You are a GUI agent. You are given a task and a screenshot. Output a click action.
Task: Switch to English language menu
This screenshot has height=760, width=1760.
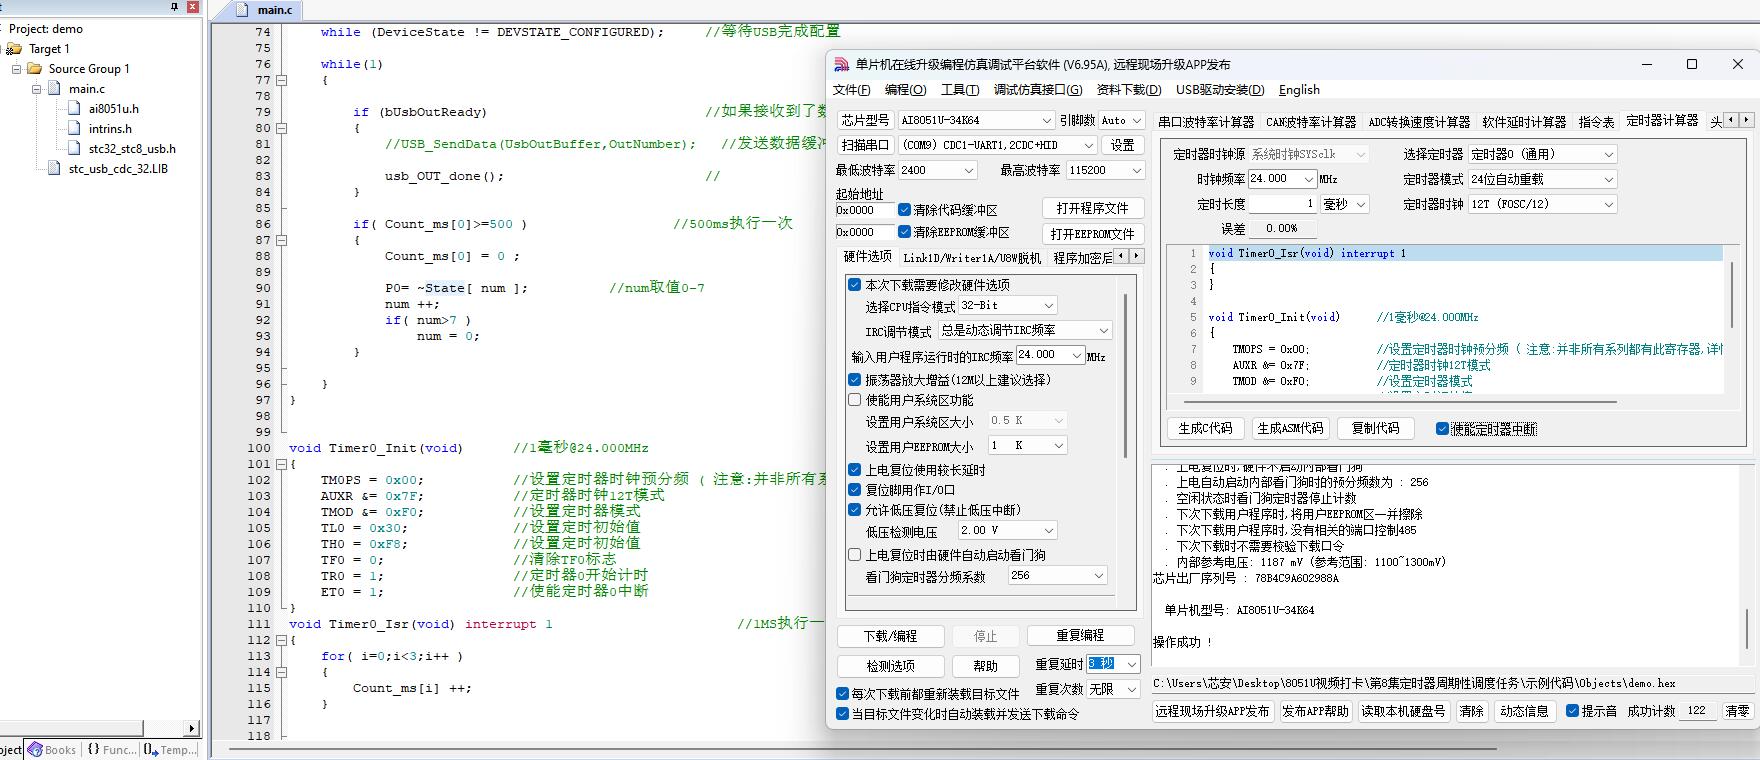coord(1299,90)
